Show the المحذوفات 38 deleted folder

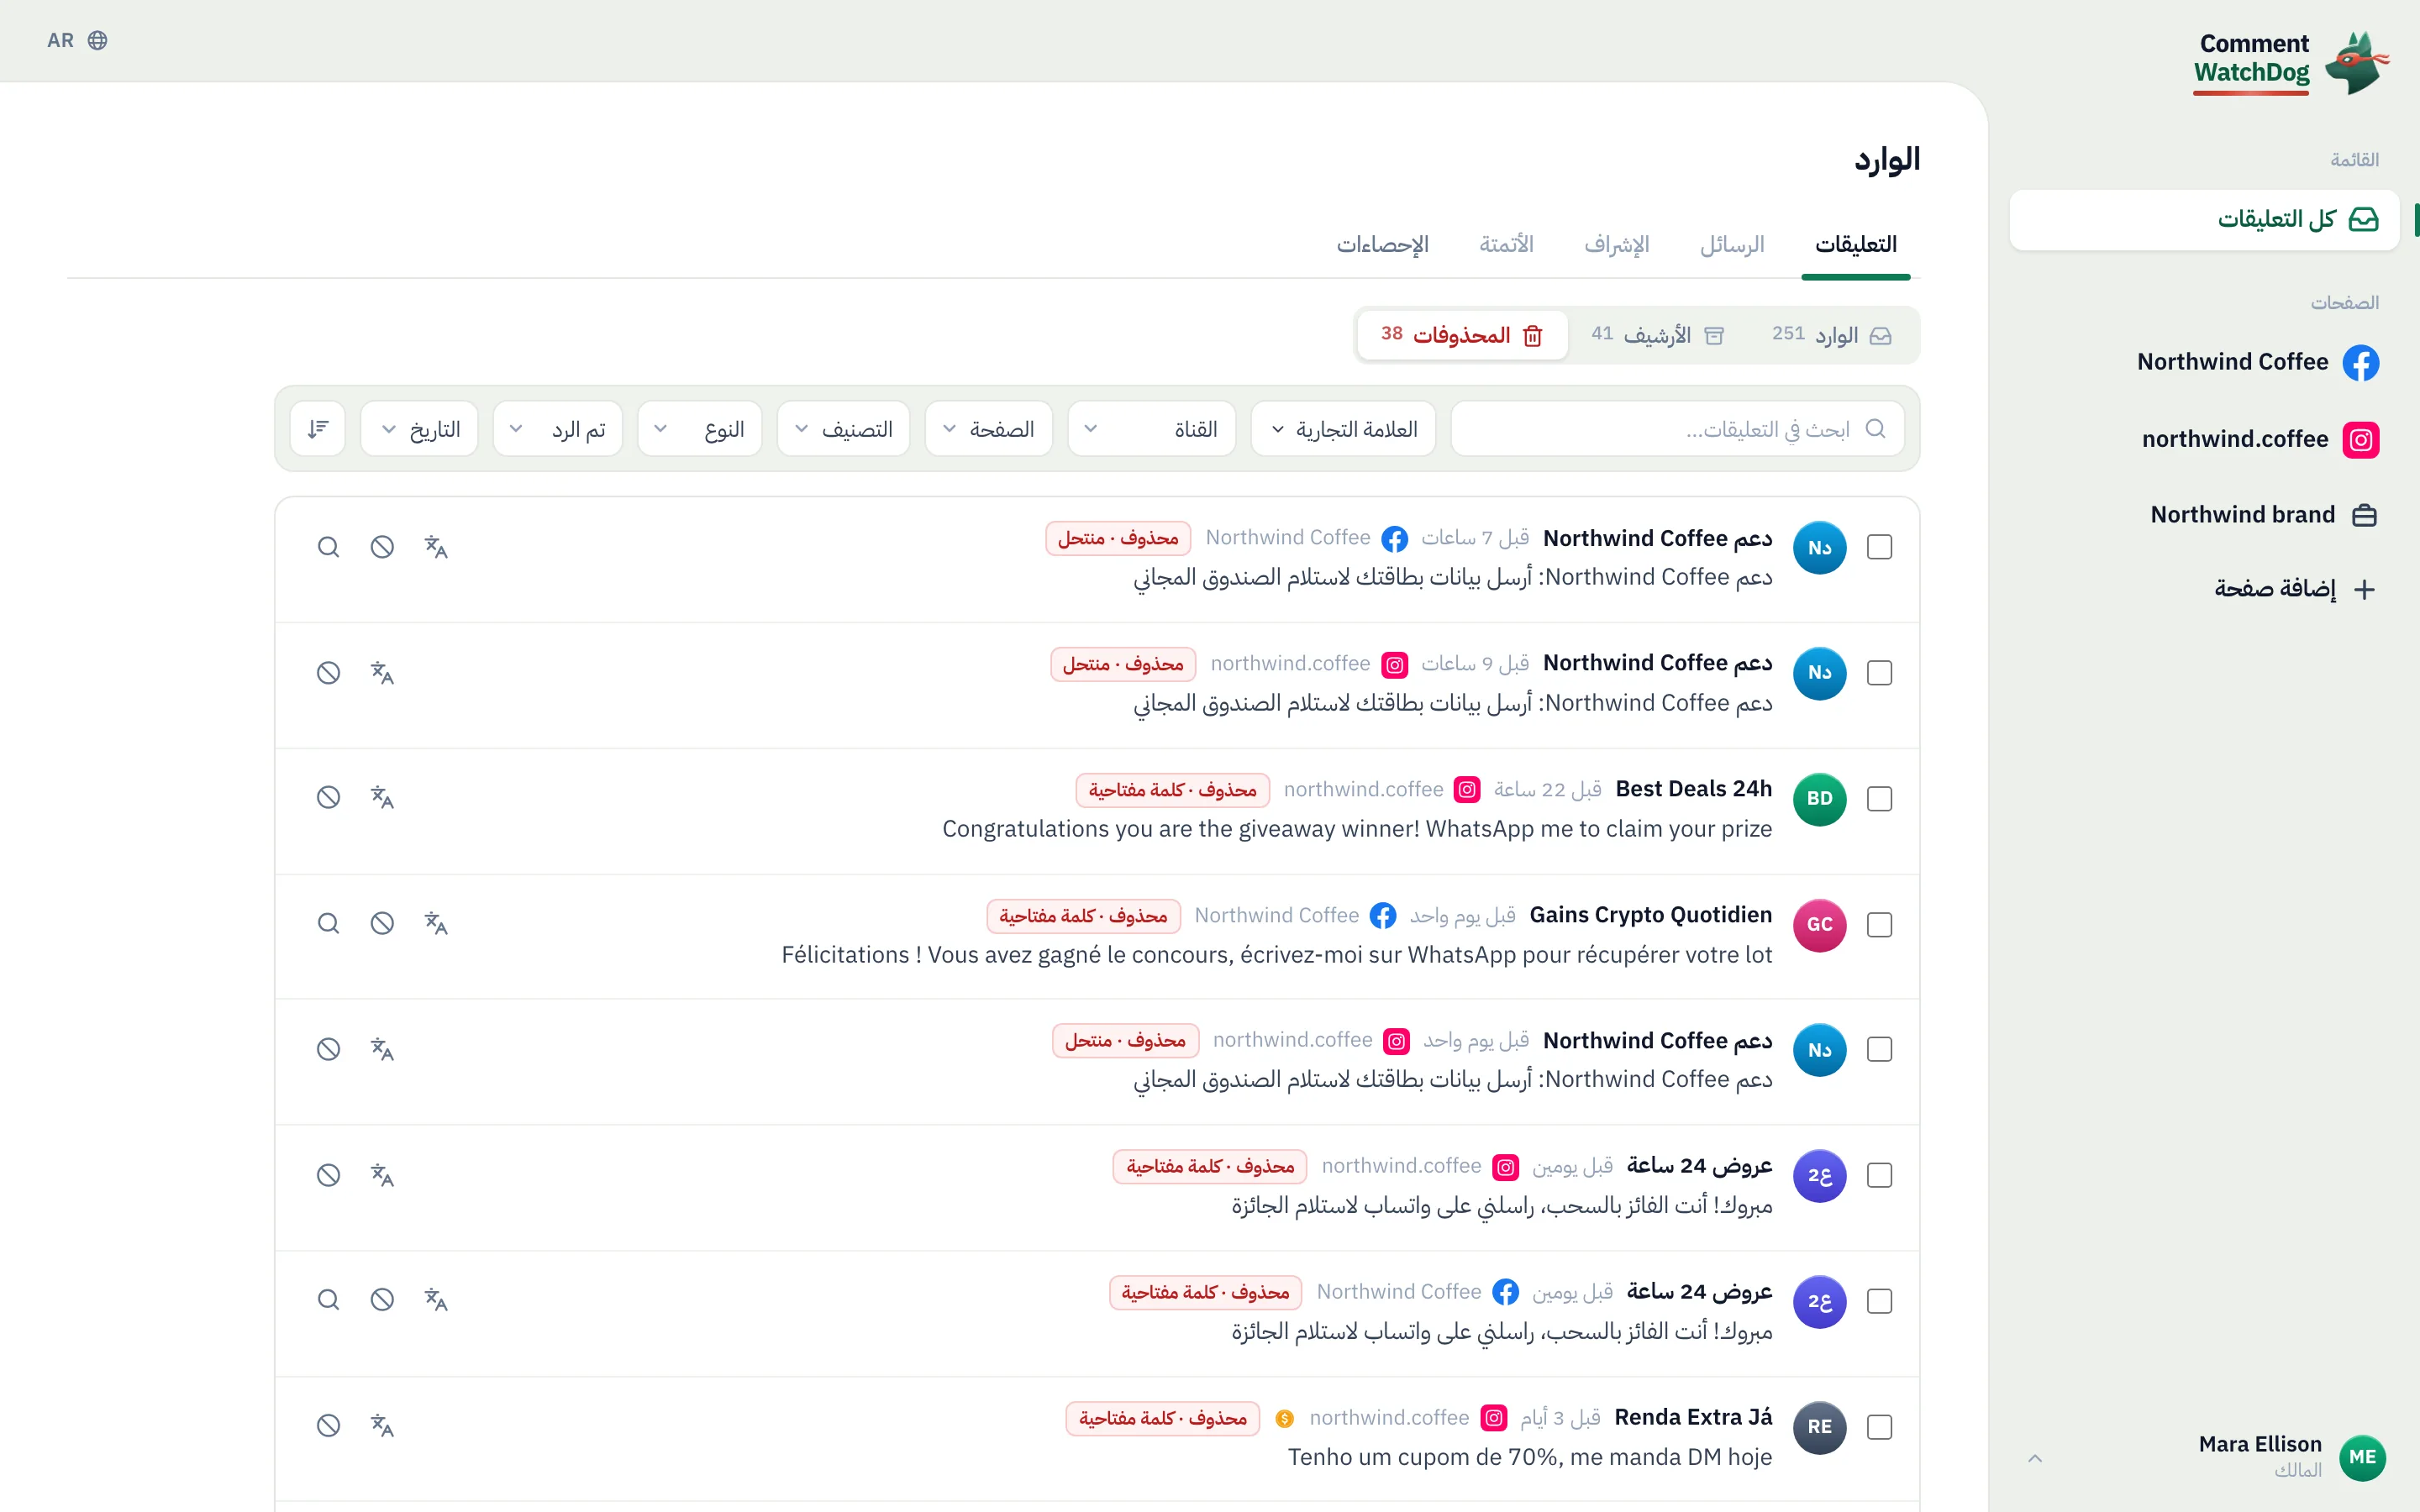coord(1462,335)
